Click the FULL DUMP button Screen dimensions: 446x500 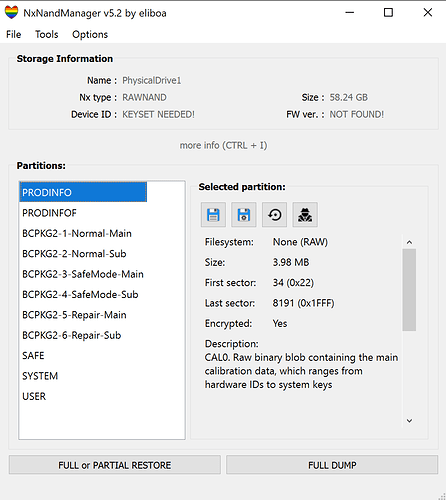(332, 465)
